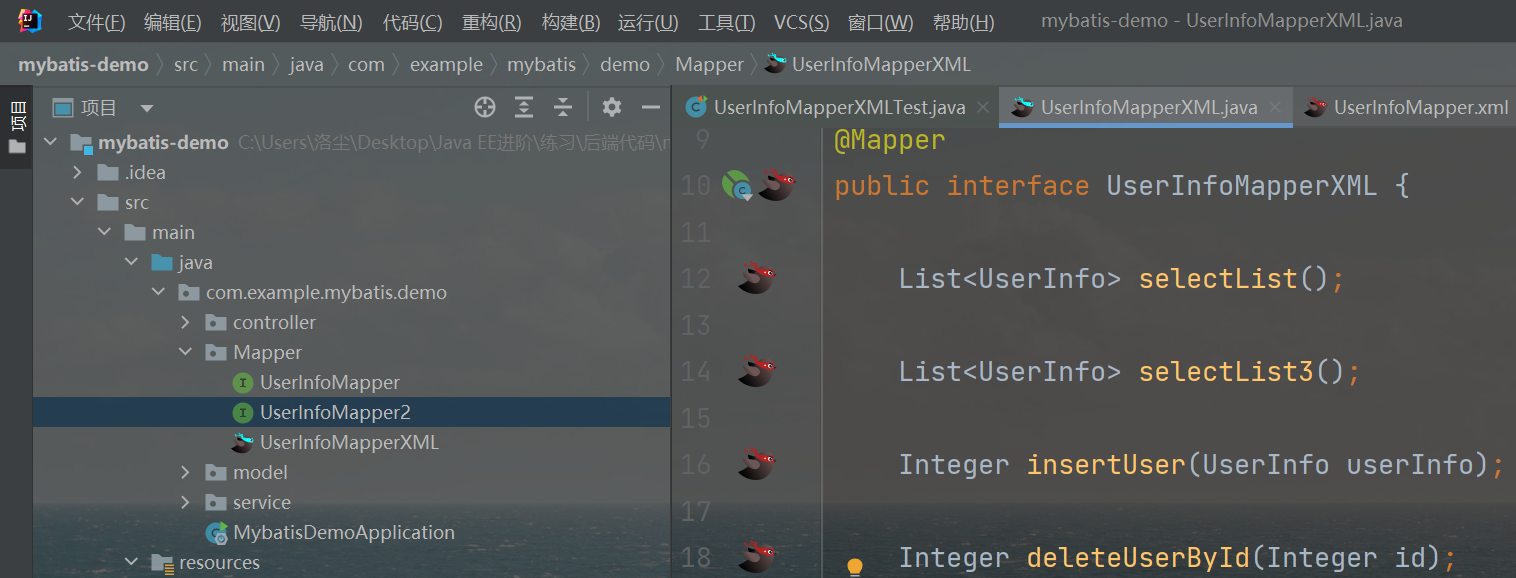
Task: Click the locate opened file target icon
Action: 485,108
